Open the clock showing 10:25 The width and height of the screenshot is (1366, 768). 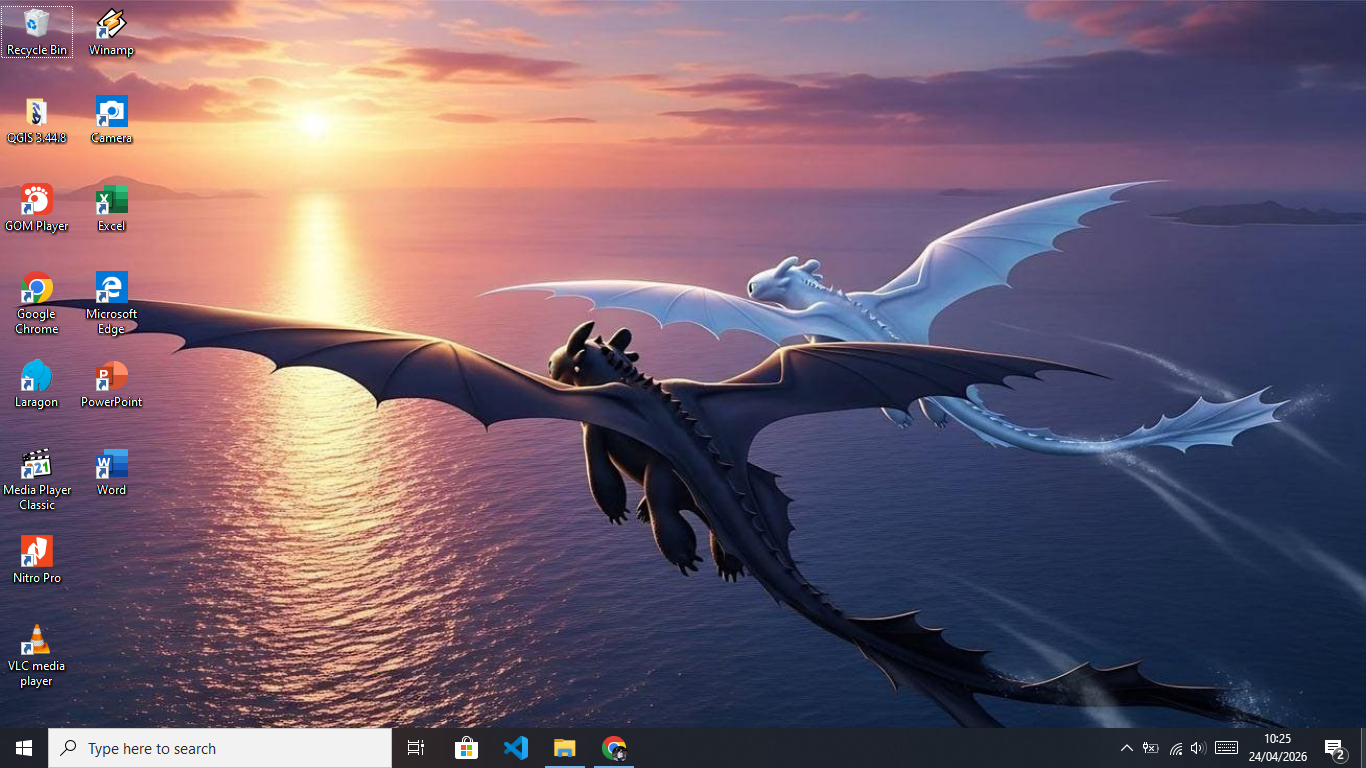pos(1278,748)
